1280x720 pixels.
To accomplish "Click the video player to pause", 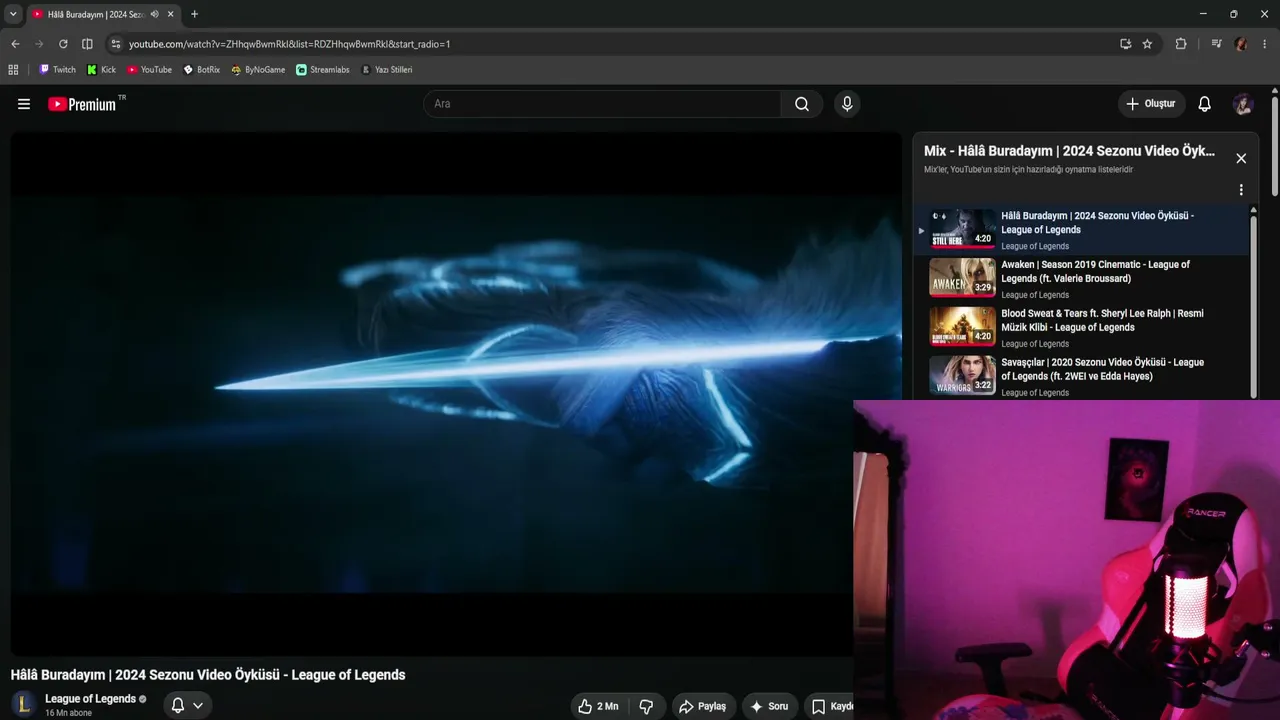I will pos(456,394).
